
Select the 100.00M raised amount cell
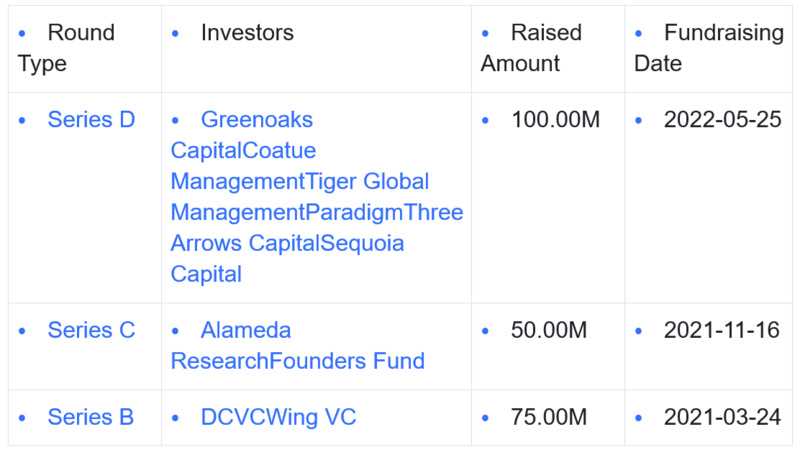click(555, 120)
